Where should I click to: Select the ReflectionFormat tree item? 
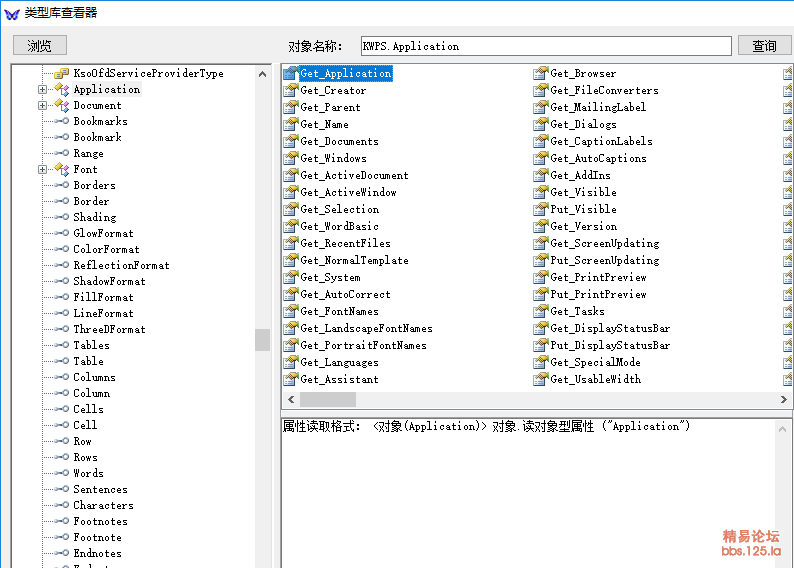122,265
